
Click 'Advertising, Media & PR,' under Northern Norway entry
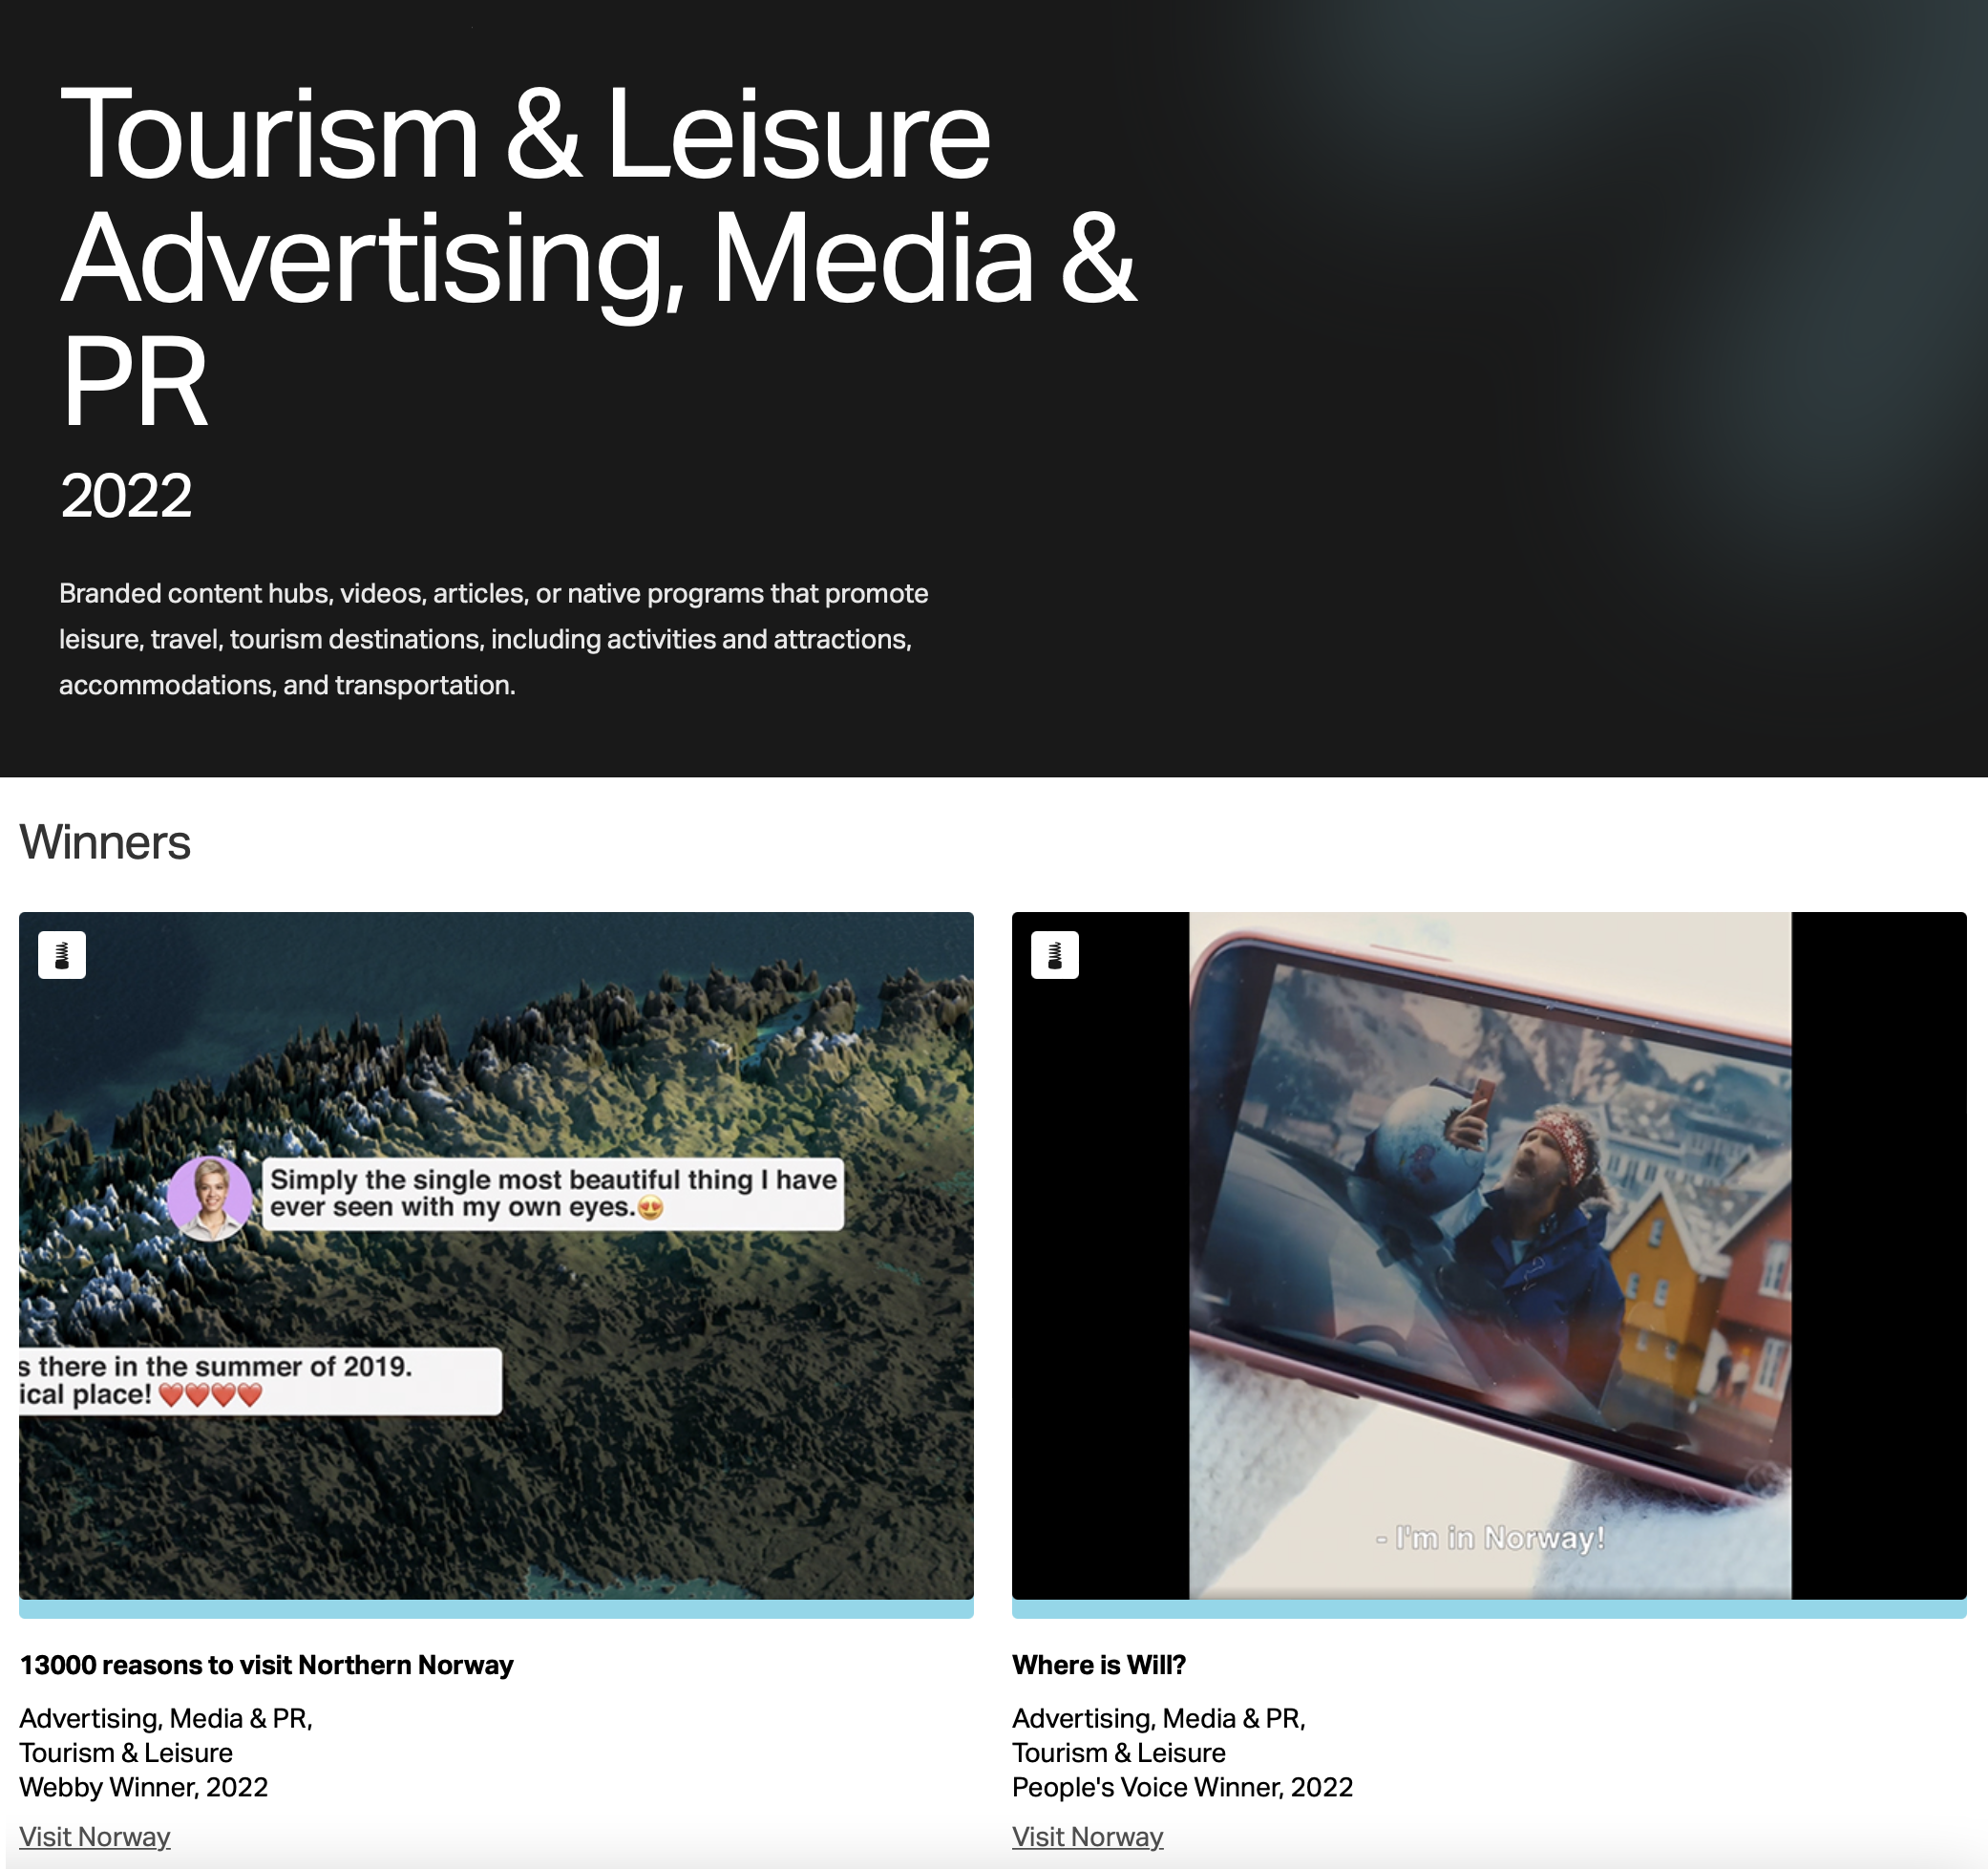tap(166, 1718)
